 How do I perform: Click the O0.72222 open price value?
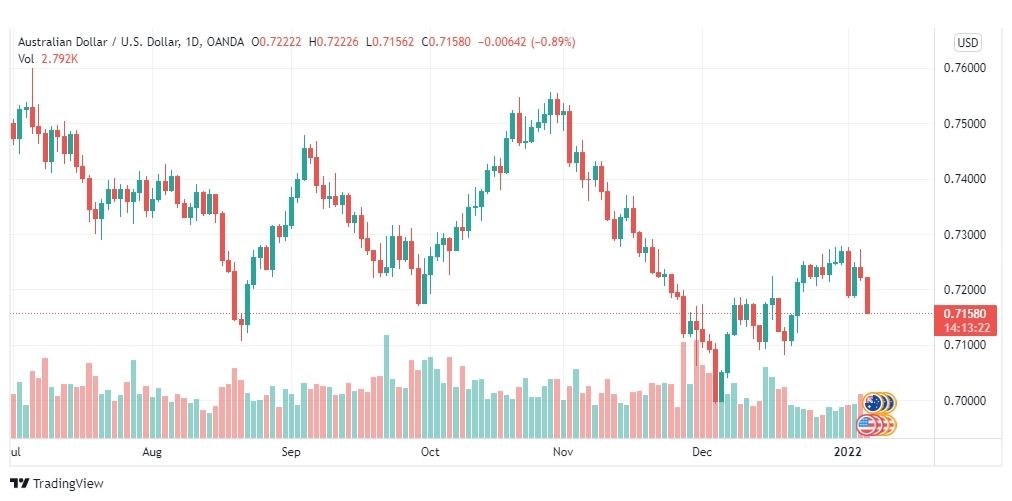tap(278, 42)
